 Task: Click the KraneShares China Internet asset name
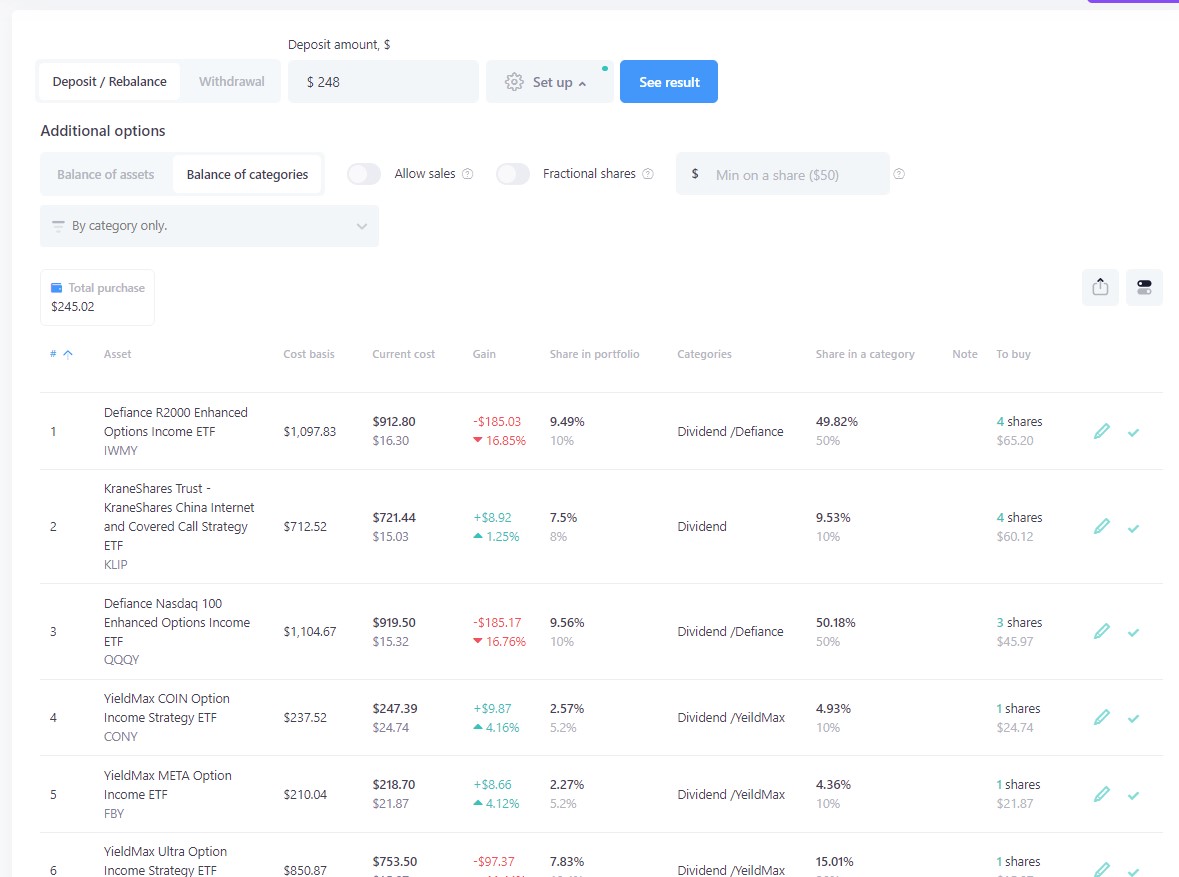point(179,517)
